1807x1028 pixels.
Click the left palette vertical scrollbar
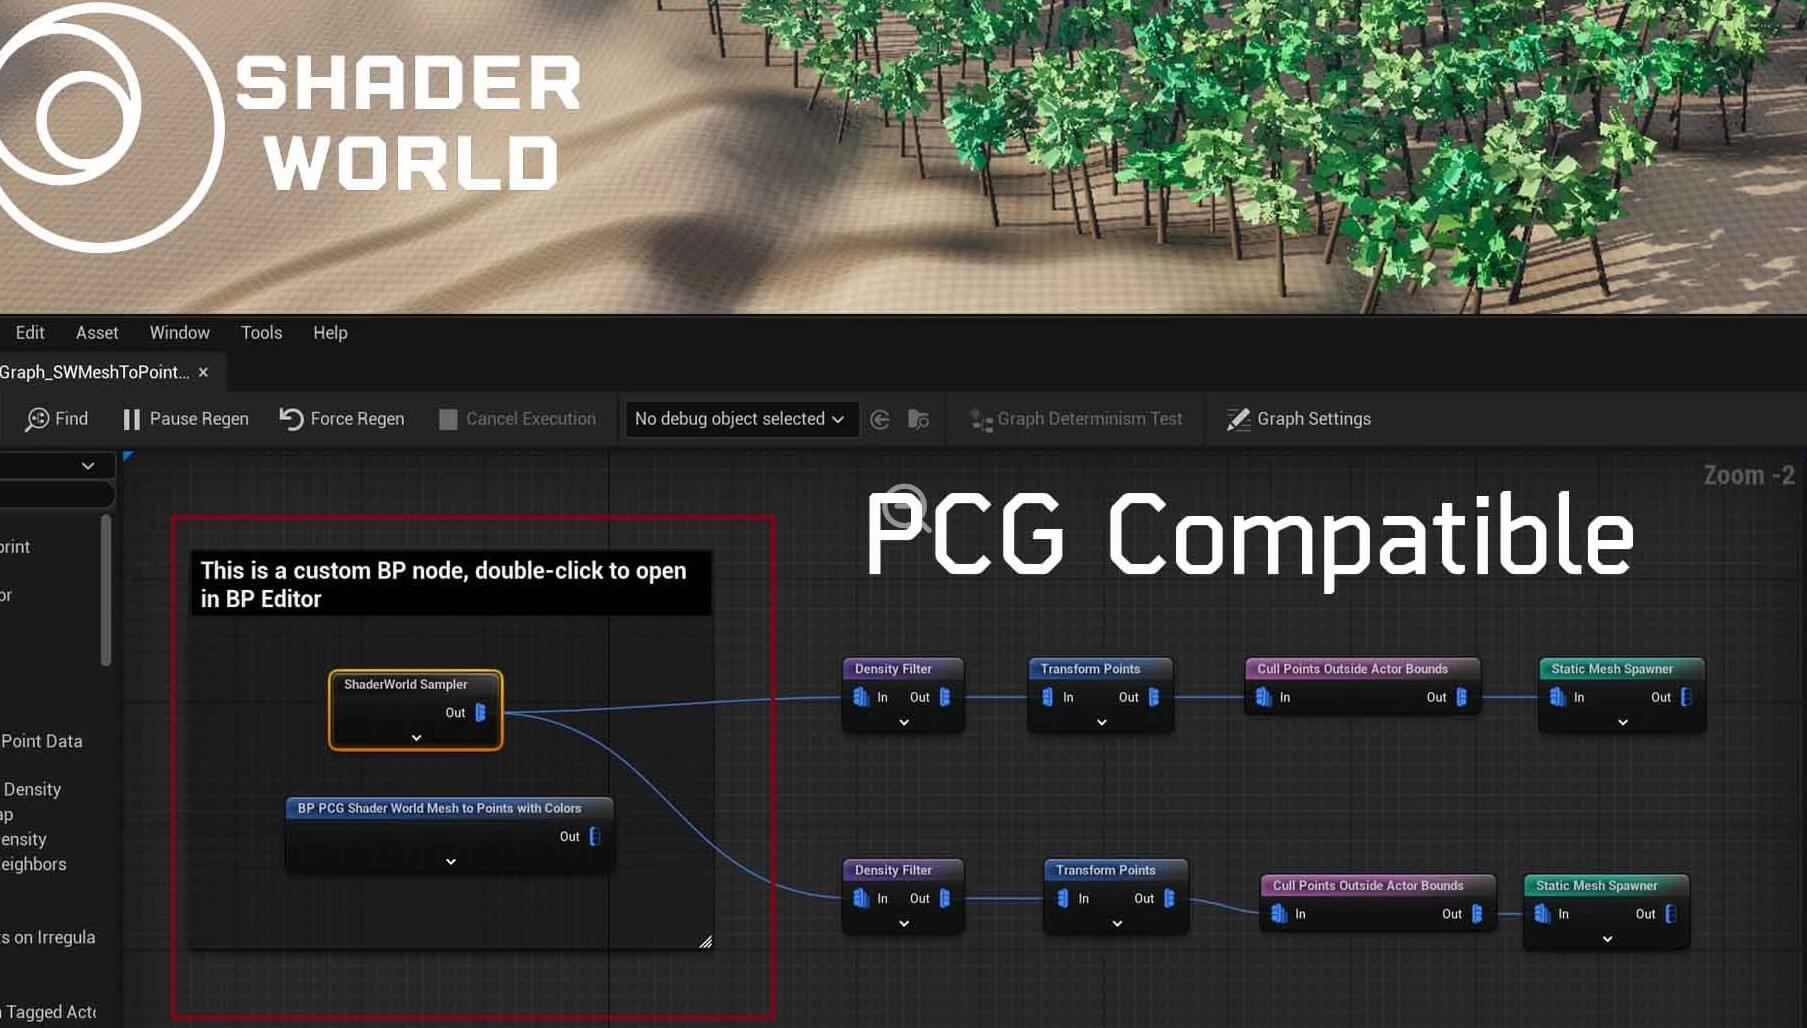coord(106,590)
